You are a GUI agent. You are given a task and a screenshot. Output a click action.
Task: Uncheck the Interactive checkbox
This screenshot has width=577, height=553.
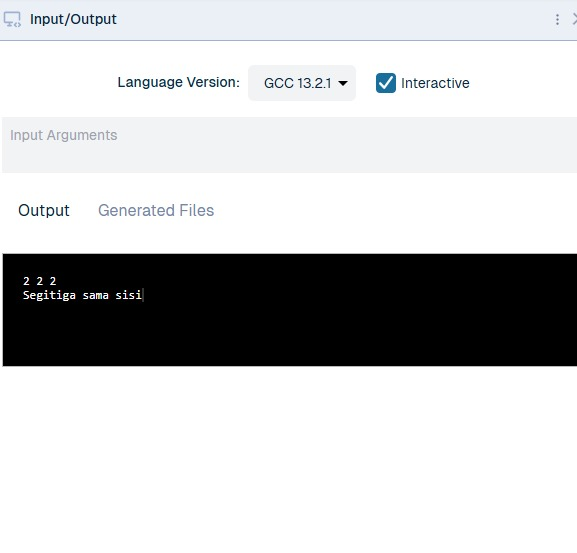click(386, 83)
